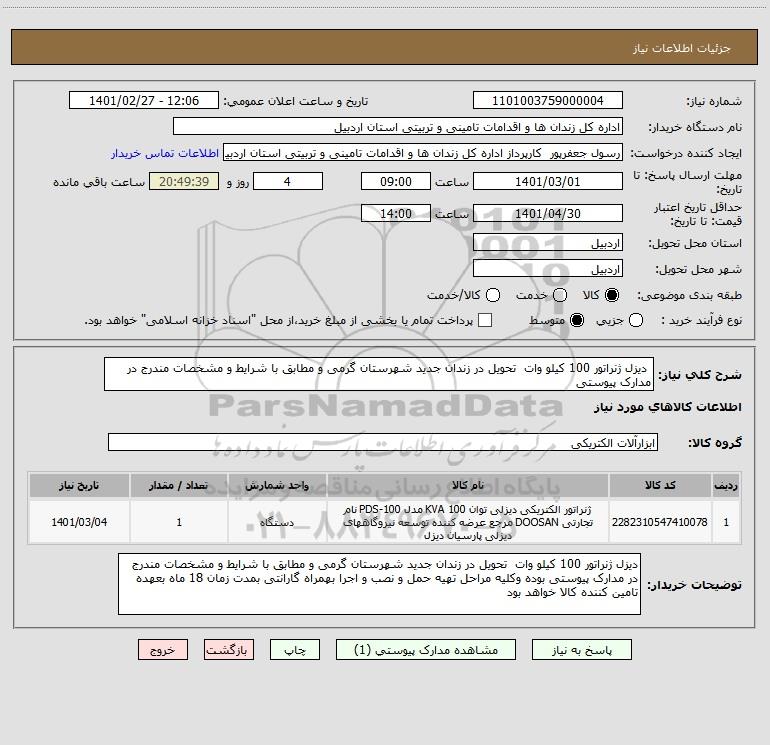Image resolution: width=770 pixels, height=745 pixels.
Task: Click the بازگشت back button
Action: point(229,650)
